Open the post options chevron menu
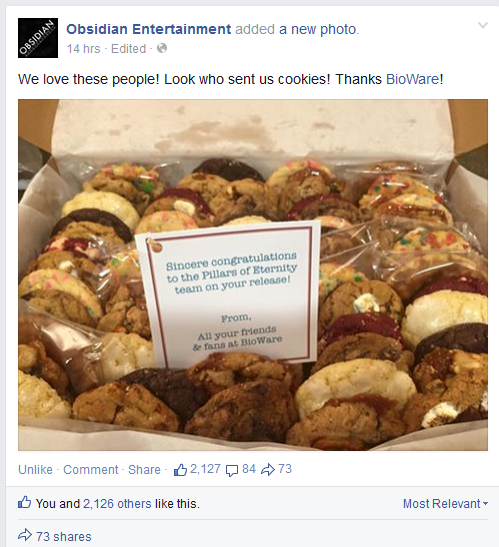 (x=483, y=25)
